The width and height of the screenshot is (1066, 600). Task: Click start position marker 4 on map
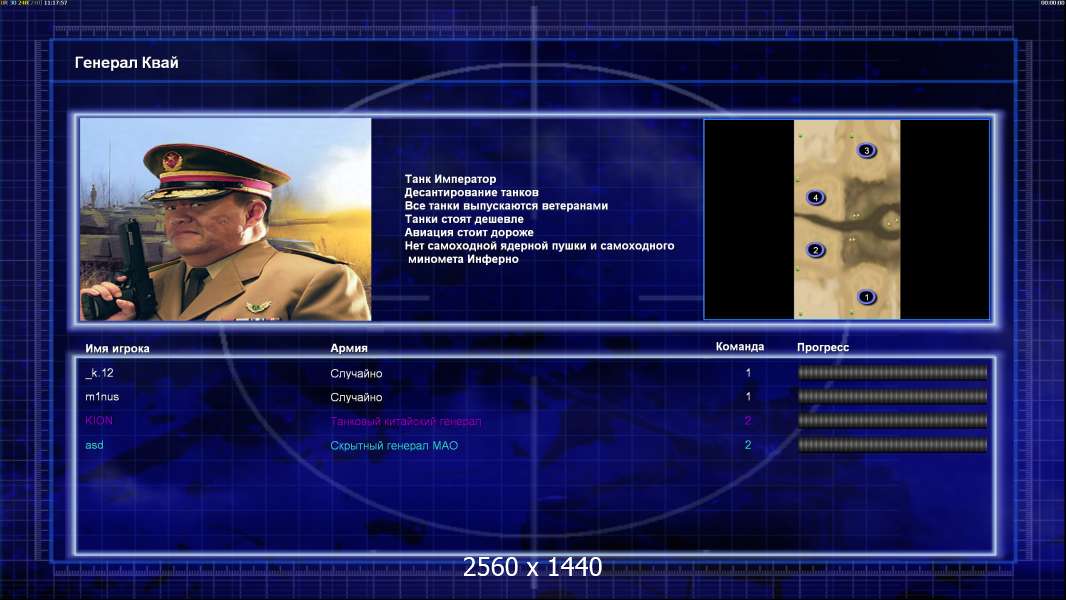(x=815, y=198)
